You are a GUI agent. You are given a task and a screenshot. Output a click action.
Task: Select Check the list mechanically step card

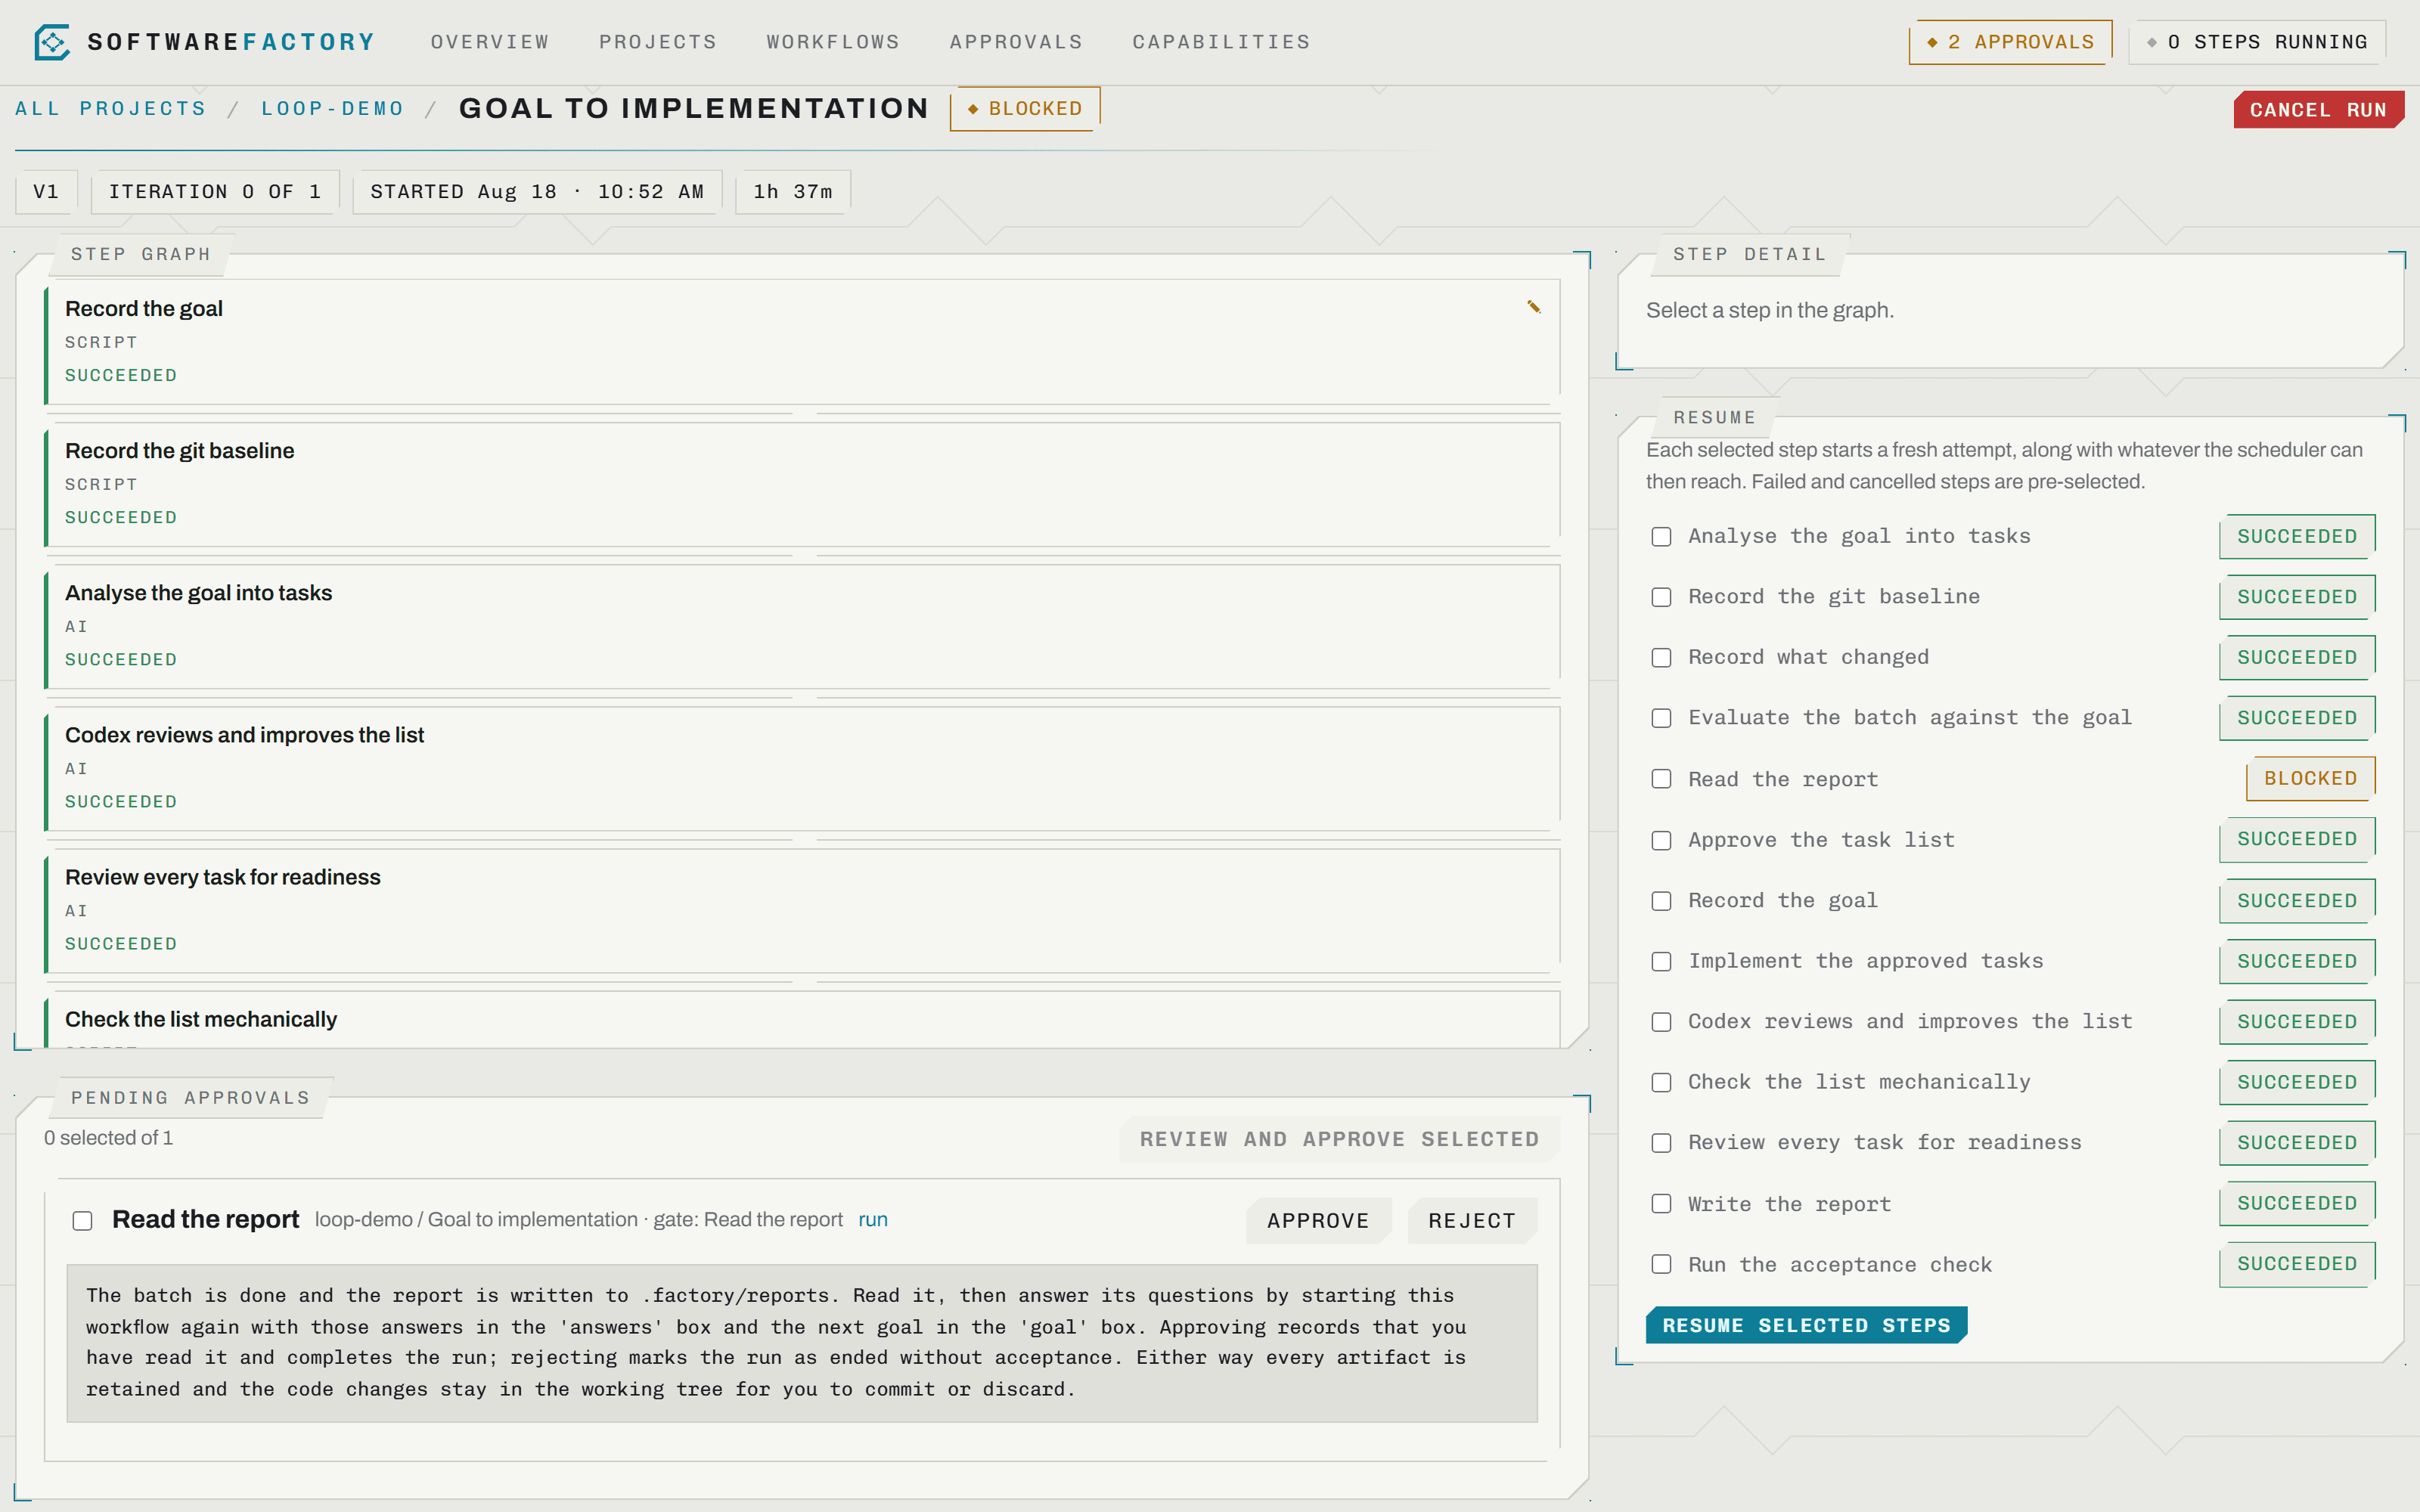click(x=803, y=1019)
